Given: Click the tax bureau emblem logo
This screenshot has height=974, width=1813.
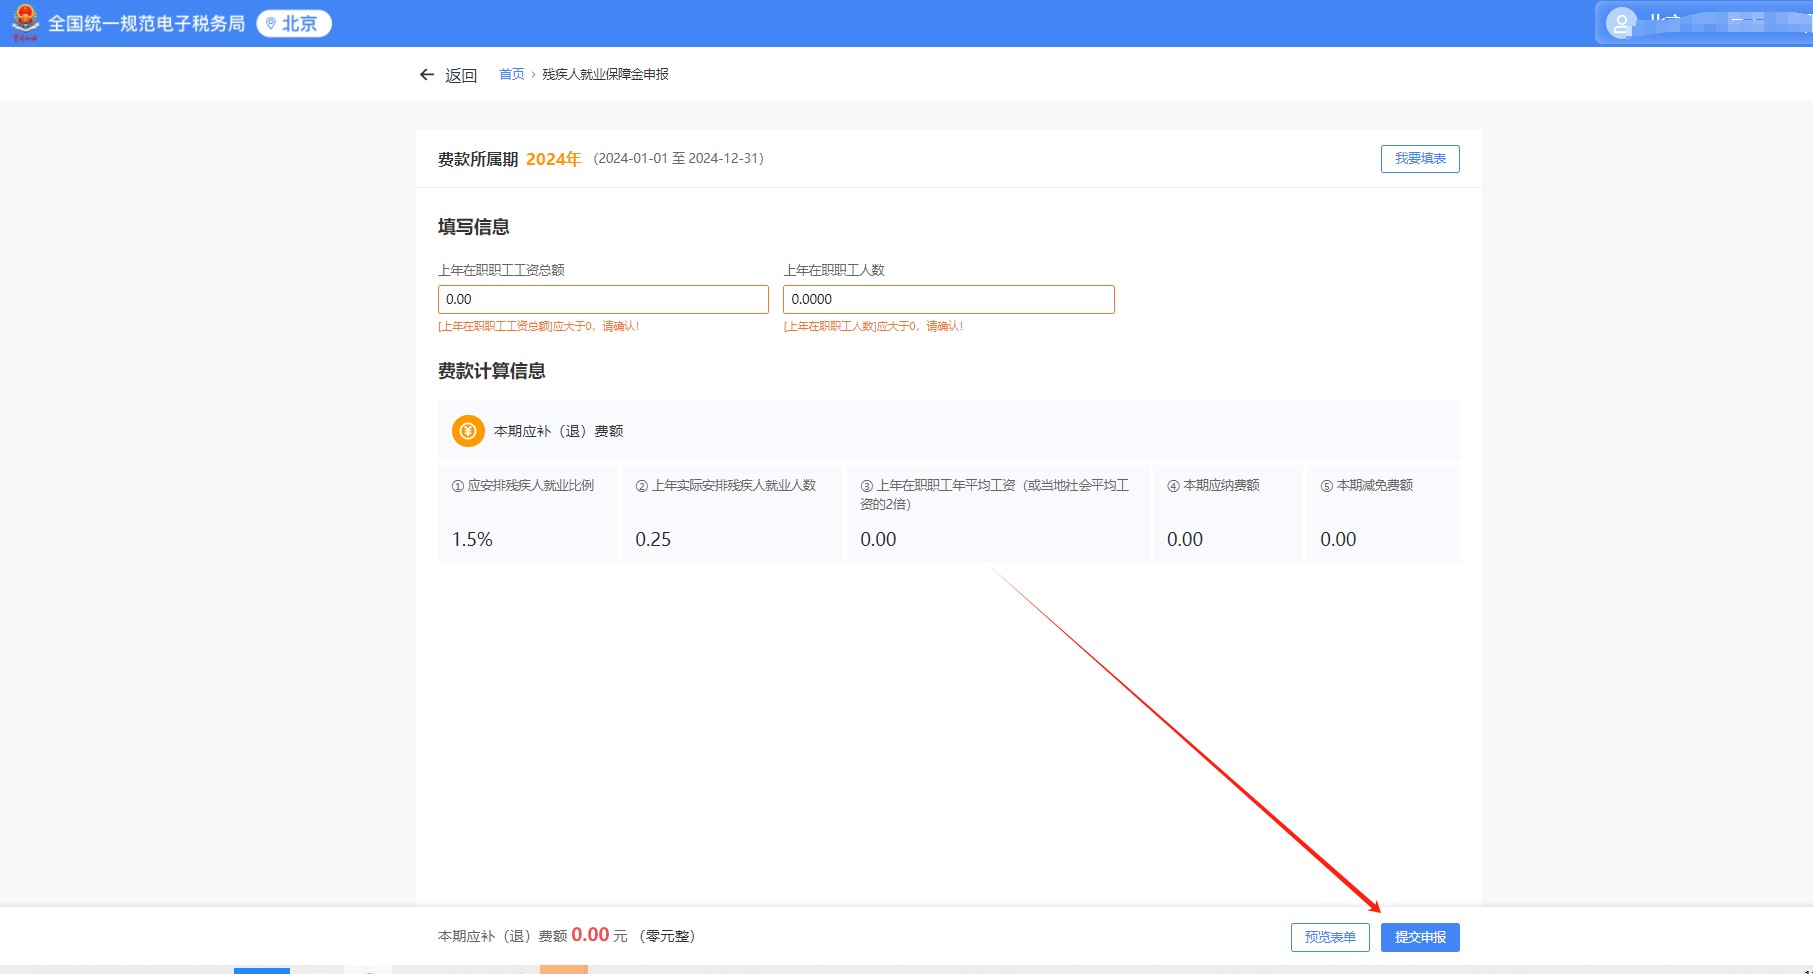Looking at the screenshot, I should point(25,23).
